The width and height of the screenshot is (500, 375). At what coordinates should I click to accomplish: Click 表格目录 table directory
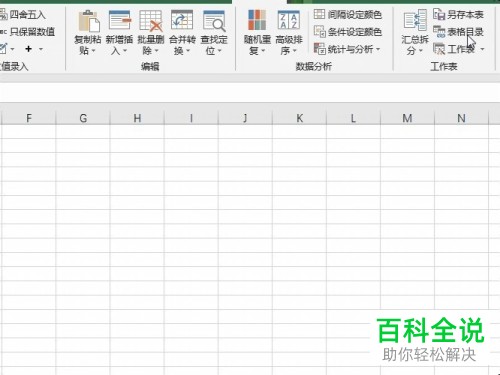[x=458, y=32]
